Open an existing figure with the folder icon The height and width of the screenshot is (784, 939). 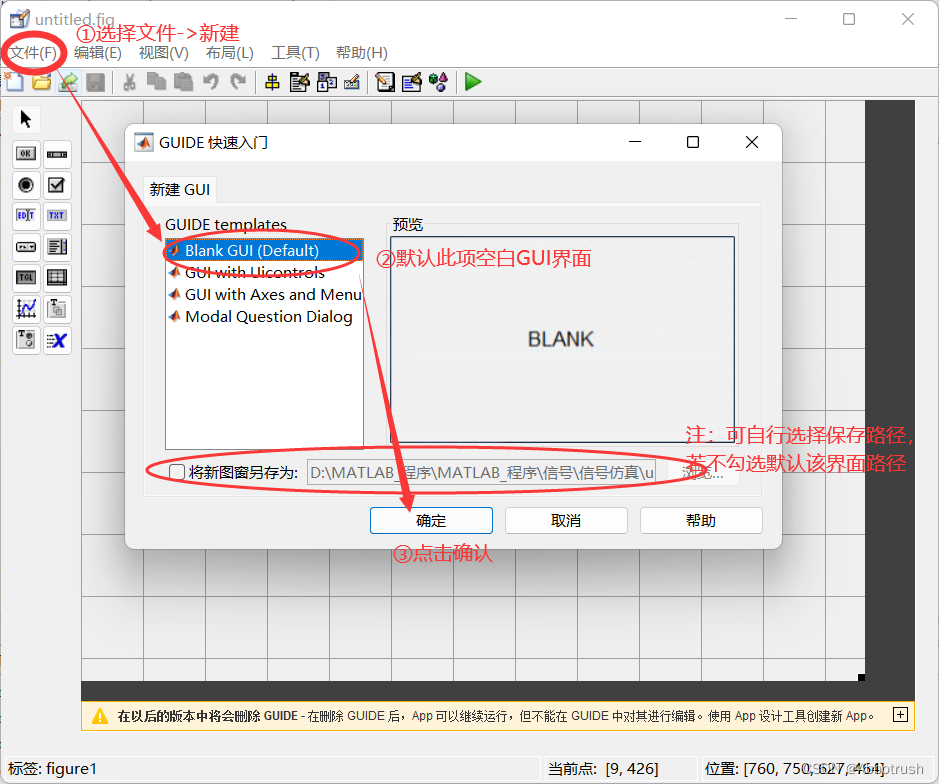pos(41,81)
